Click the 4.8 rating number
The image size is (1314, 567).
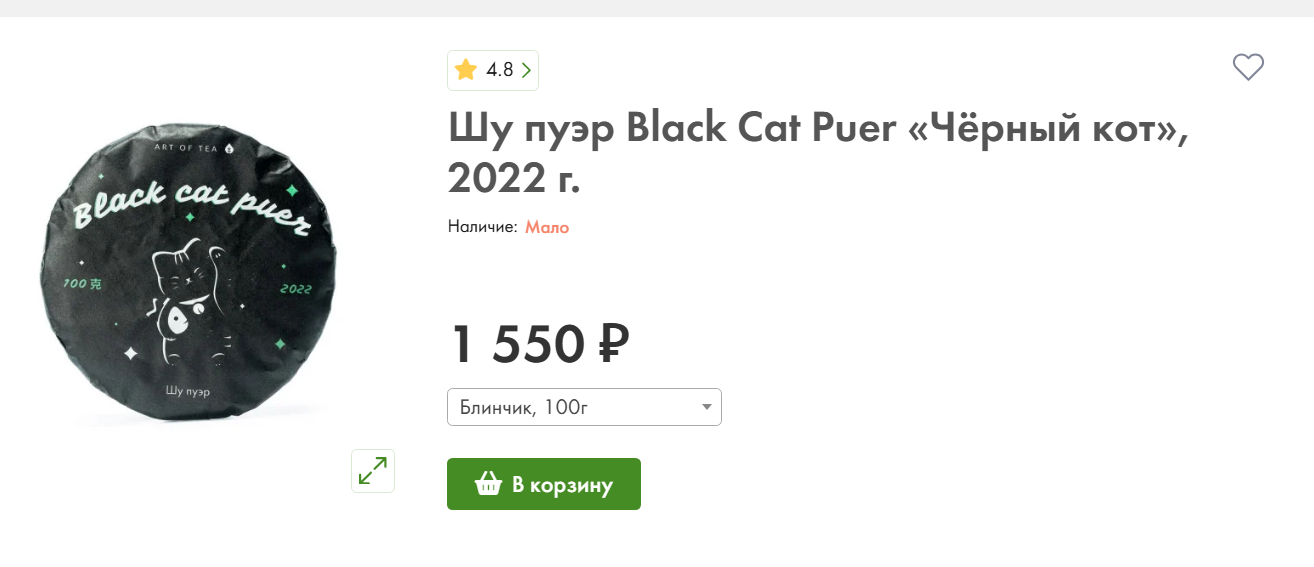(x=499, y=70)
